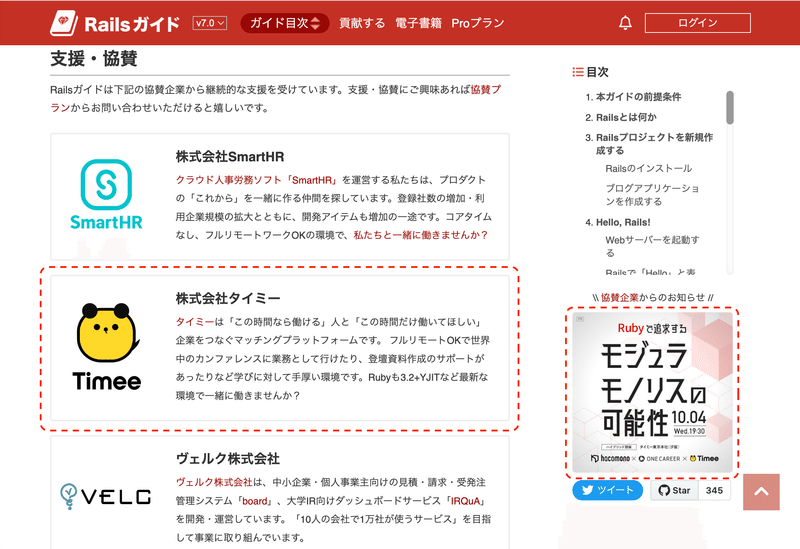The width and height of the screenshot is (800, 549).
Task: Open the notification bell
Action: pos(625,23)
